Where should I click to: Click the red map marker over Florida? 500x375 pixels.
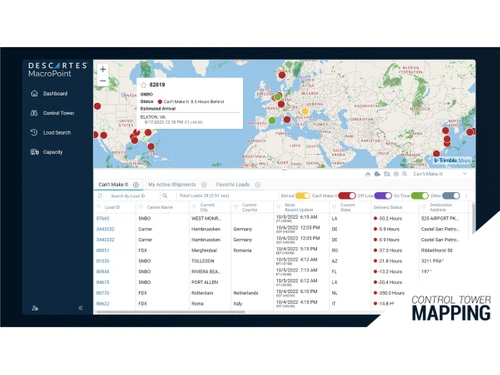click(x=151, y=146)
